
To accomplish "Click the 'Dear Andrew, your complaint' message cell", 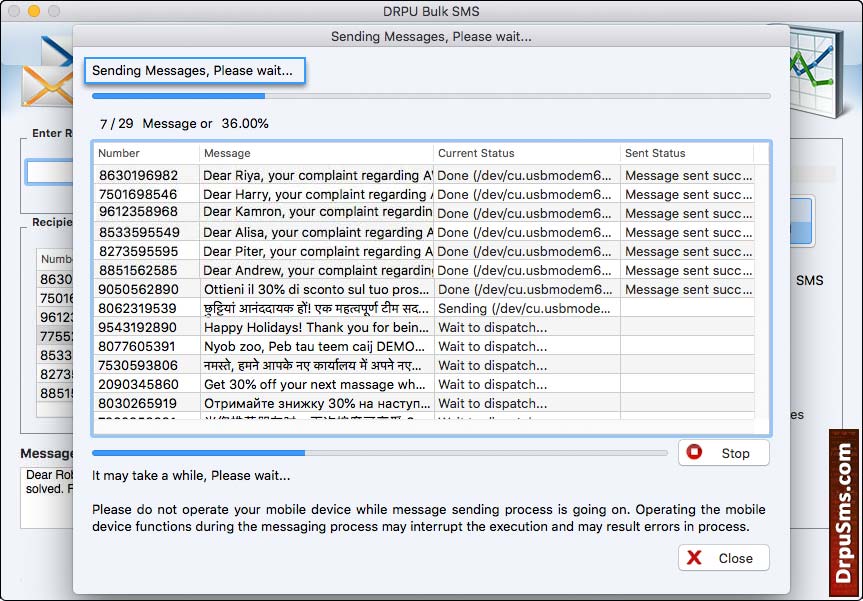I will (317, 270).
